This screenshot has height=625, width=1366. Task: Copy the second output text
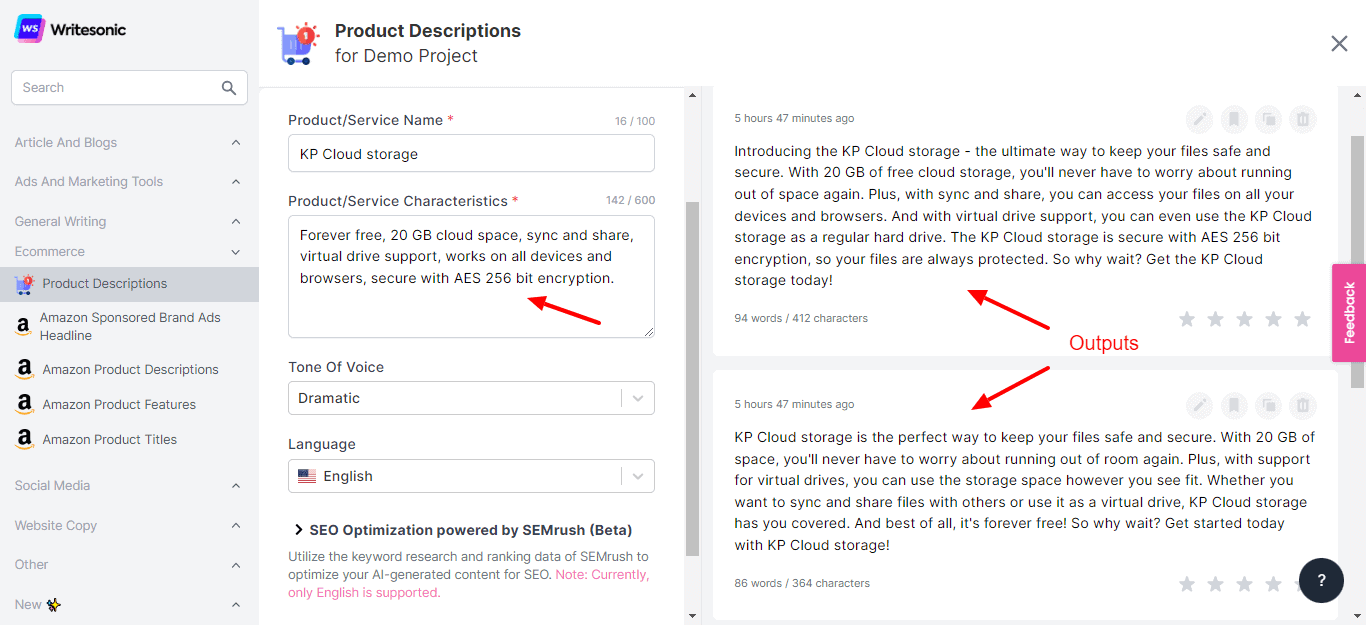[1268, 405]
